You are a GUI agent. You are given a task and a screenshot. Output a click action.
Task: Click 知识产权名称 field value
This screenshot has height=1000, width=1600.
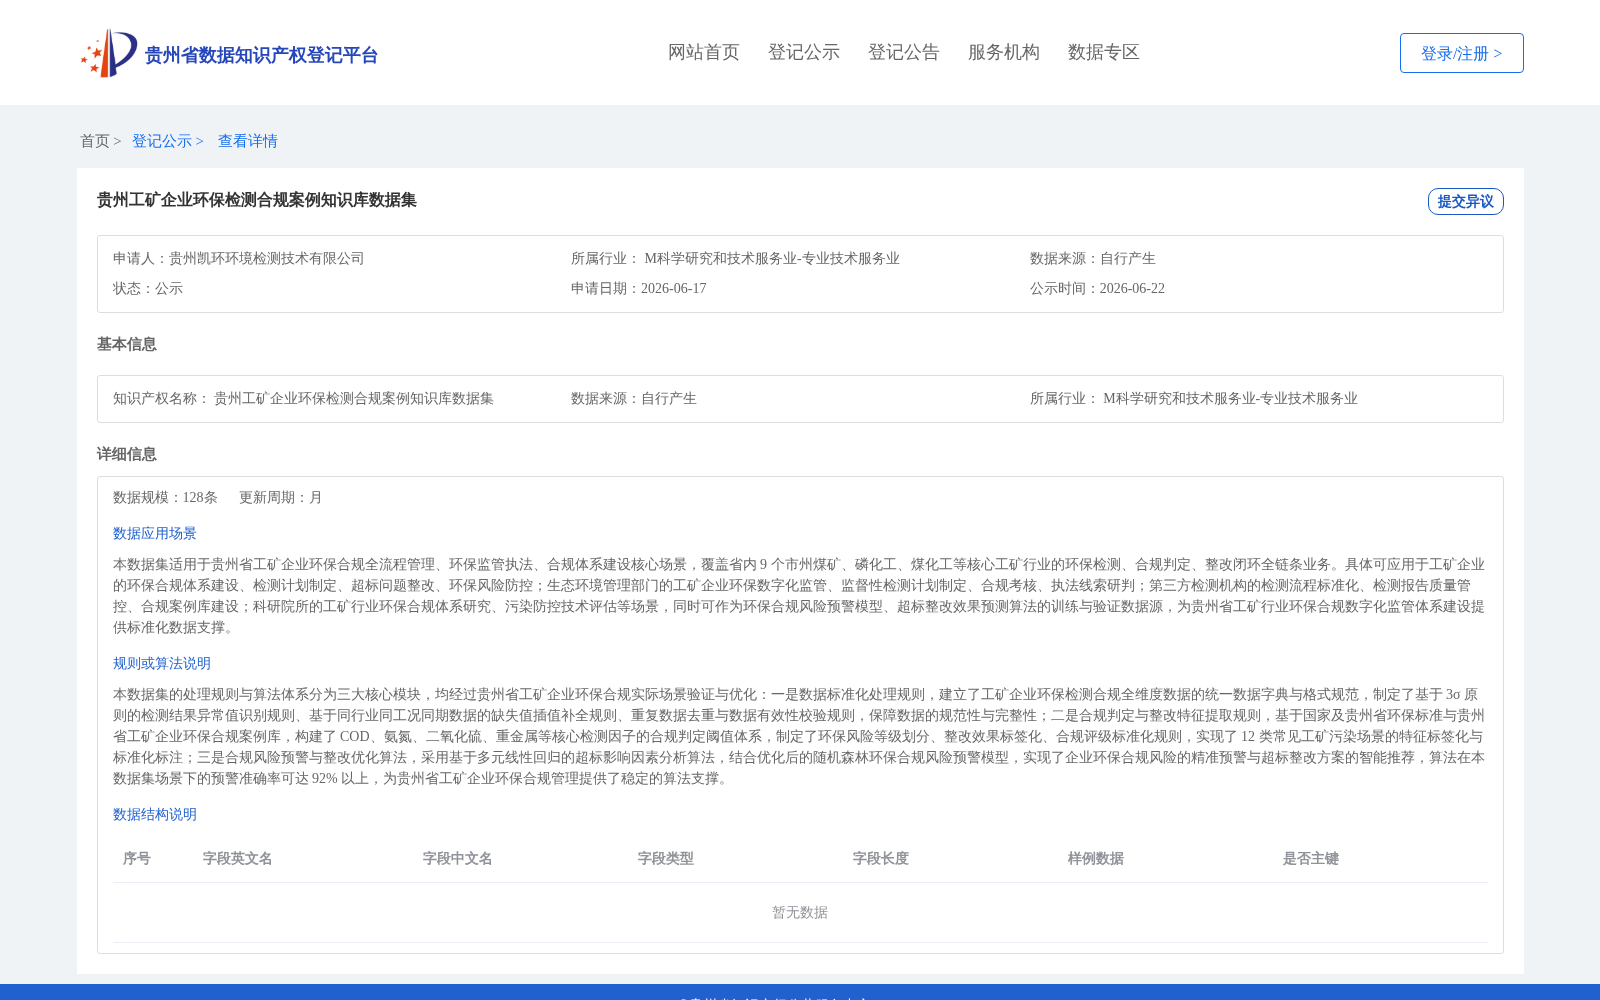coord(354,398)
